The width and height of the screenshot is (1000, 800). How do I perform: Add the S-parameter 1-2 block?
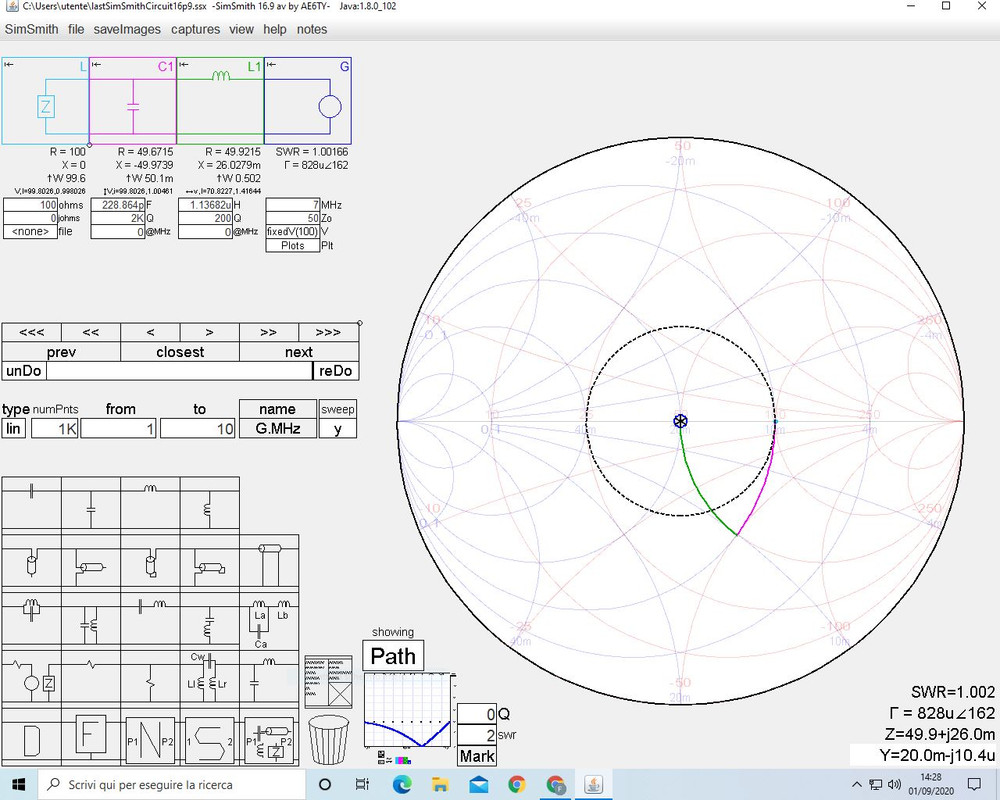coord(210,740)
